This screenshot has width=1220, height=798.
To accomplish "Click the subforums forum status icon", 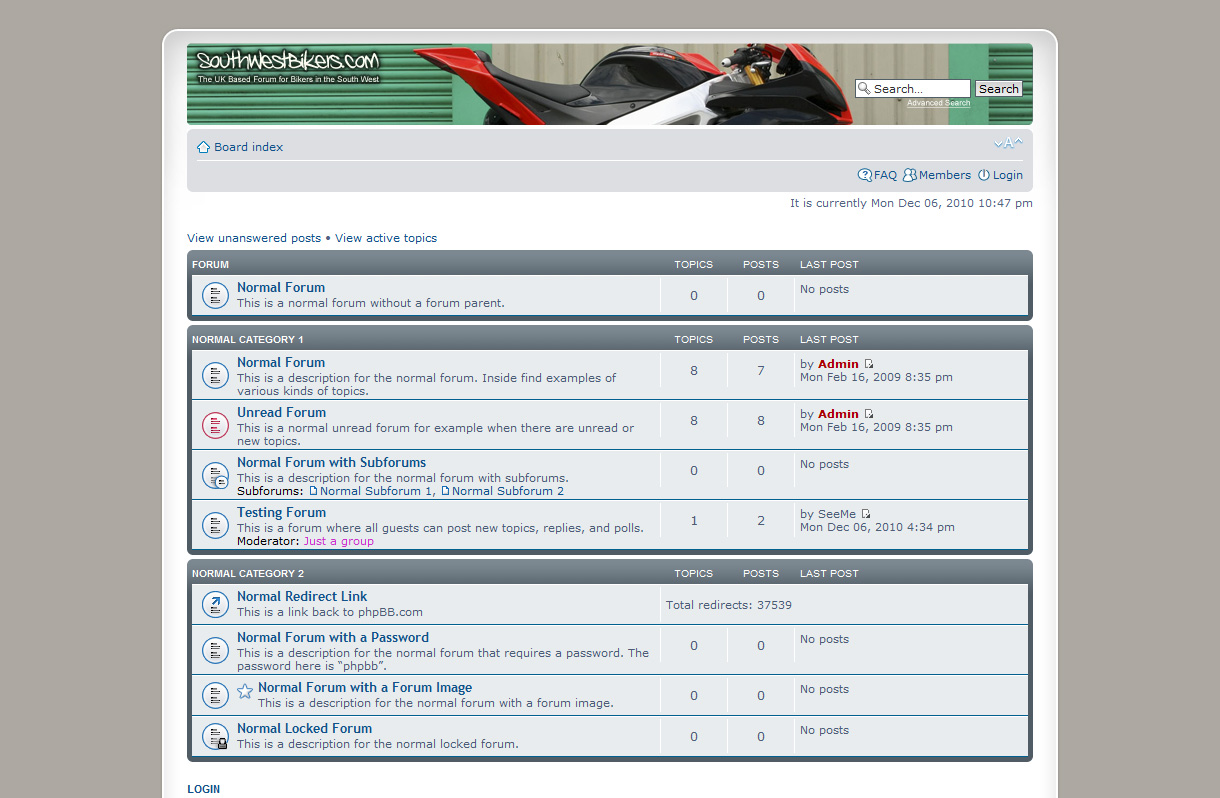I will [x=215, y=476].
